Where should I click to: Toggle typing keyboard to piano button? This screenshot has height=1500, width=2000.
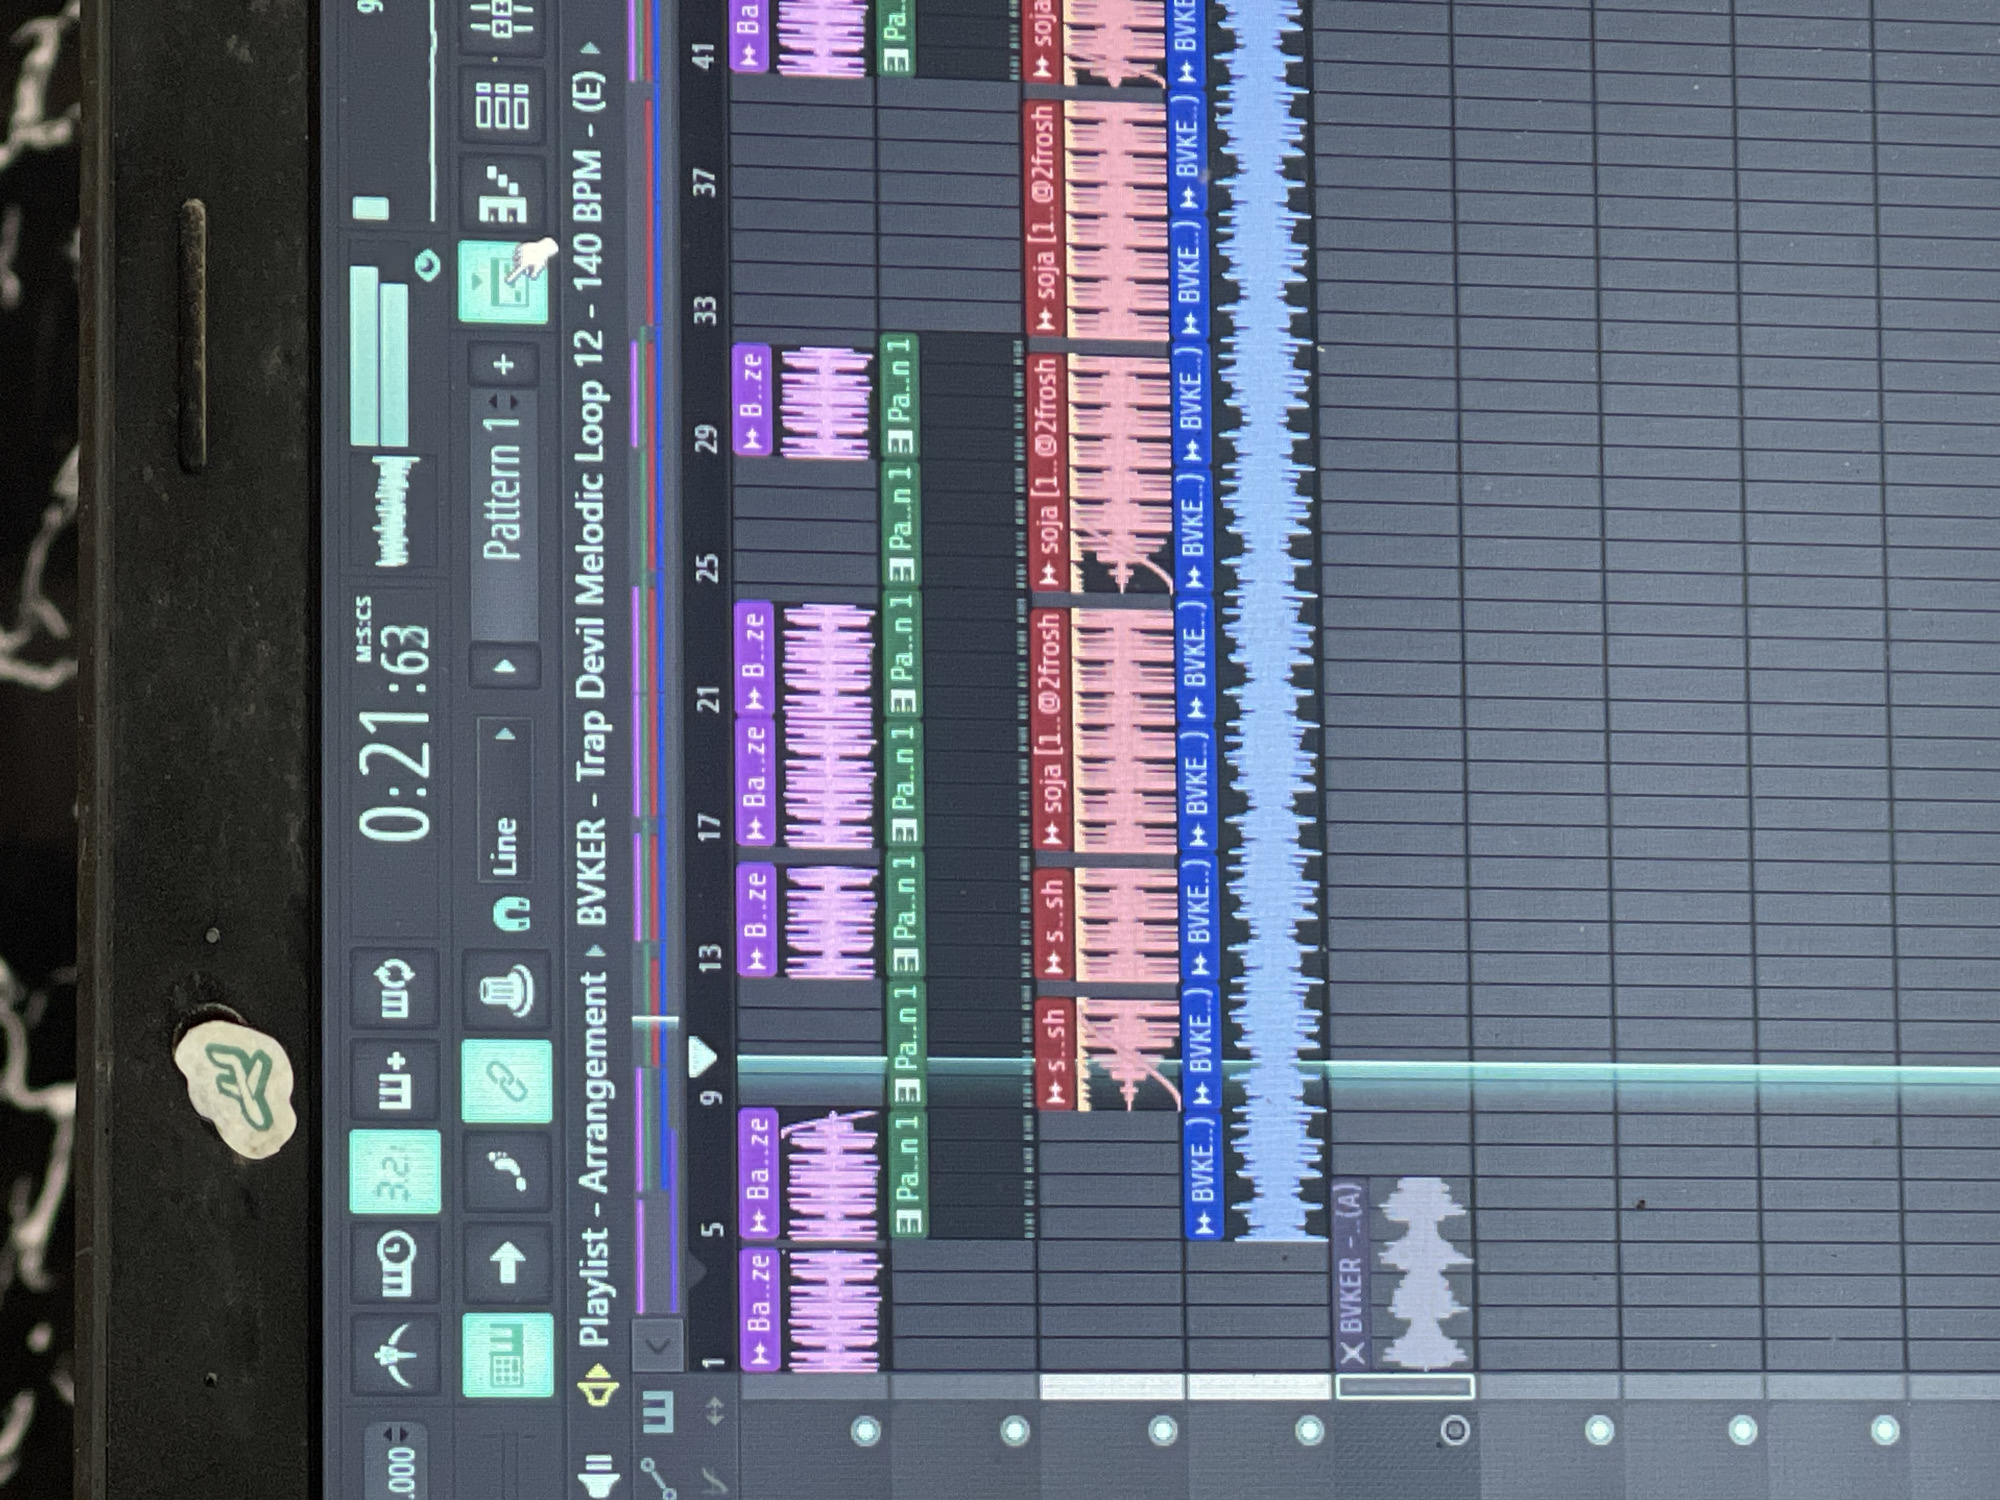(507, 1356)
